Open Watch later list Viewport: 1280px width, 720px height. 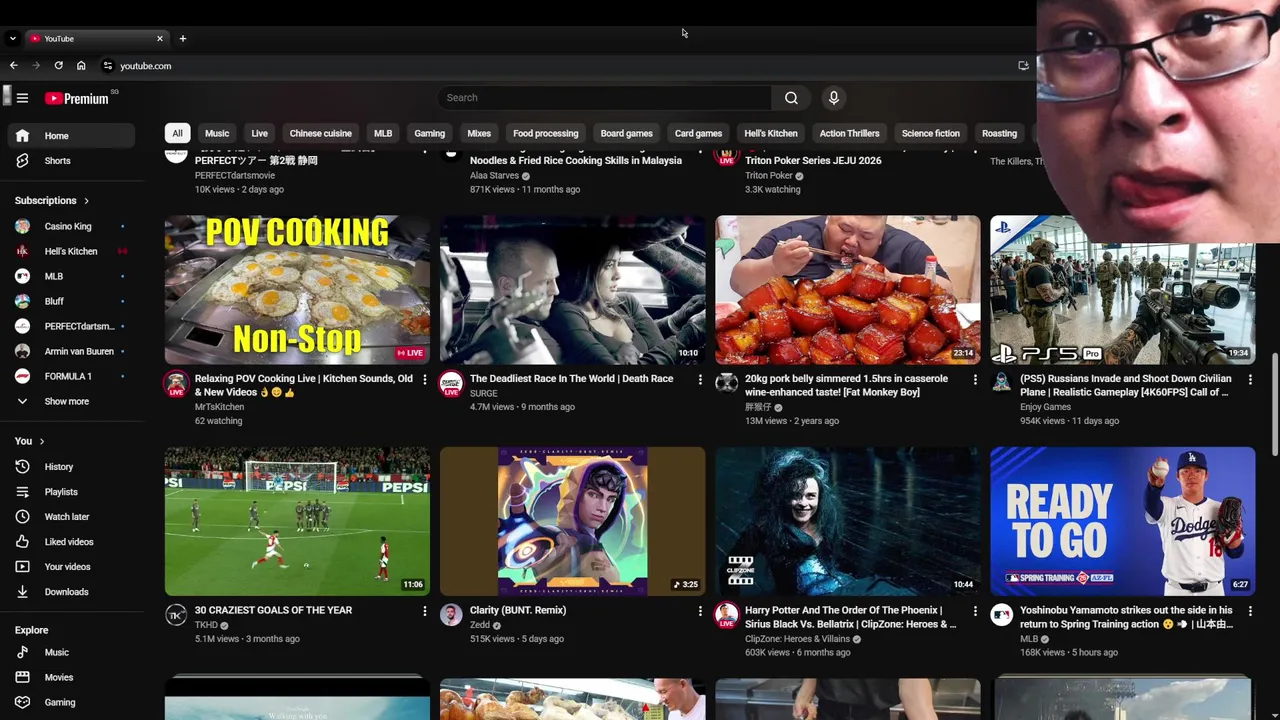[71, 517]
